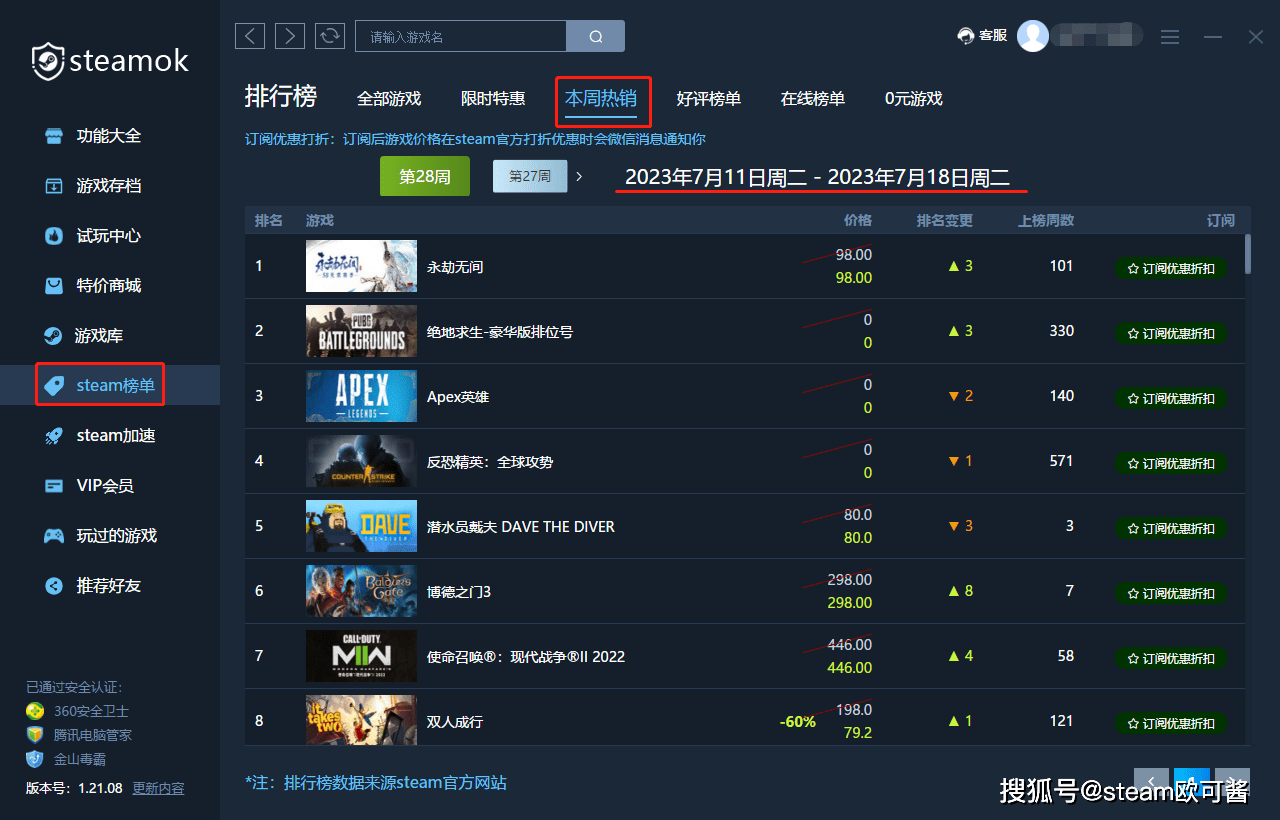Screen dimensions: 1280x820
Task: Subscribe to discounts for 双人成行
Action: [x=1171, y=723]
